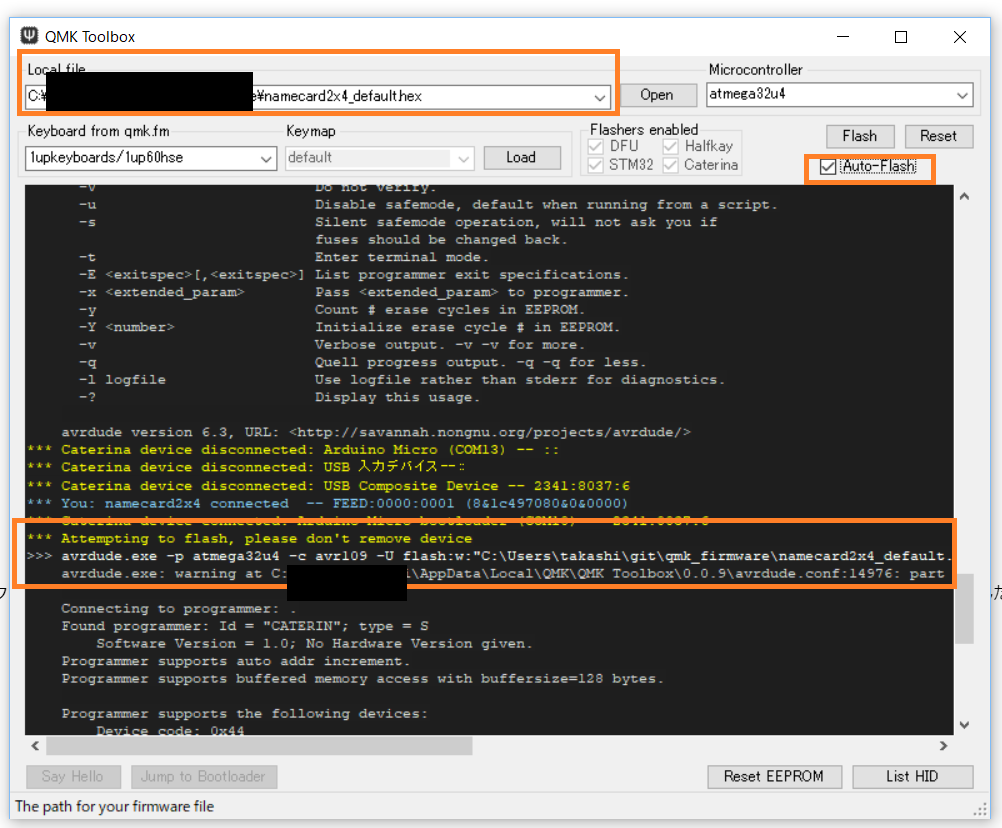Viewport: 1002px width, 828px height.
Task: Maximize the QMK Toolbox window
Action: pos(901,36)
